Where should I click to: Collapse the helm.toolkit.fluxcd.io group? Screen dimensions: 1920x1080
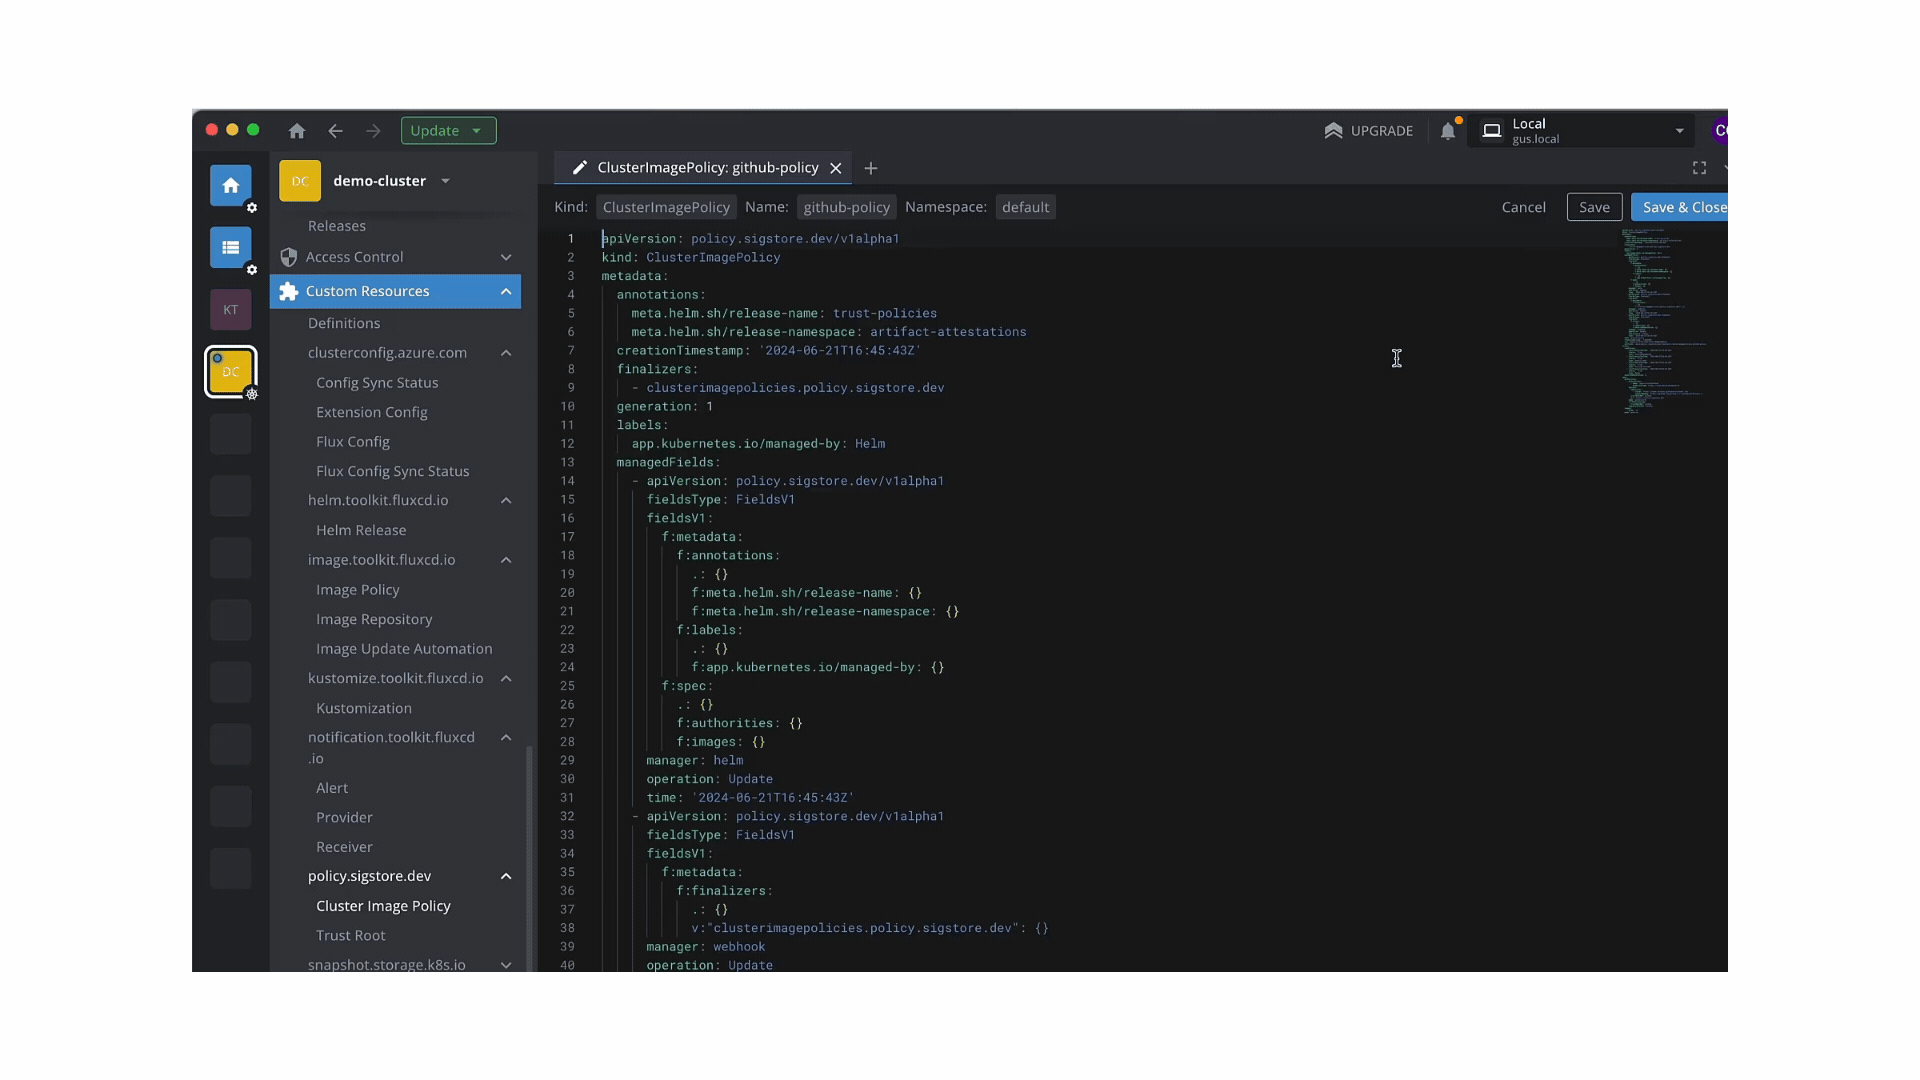(x=506, y=500)
